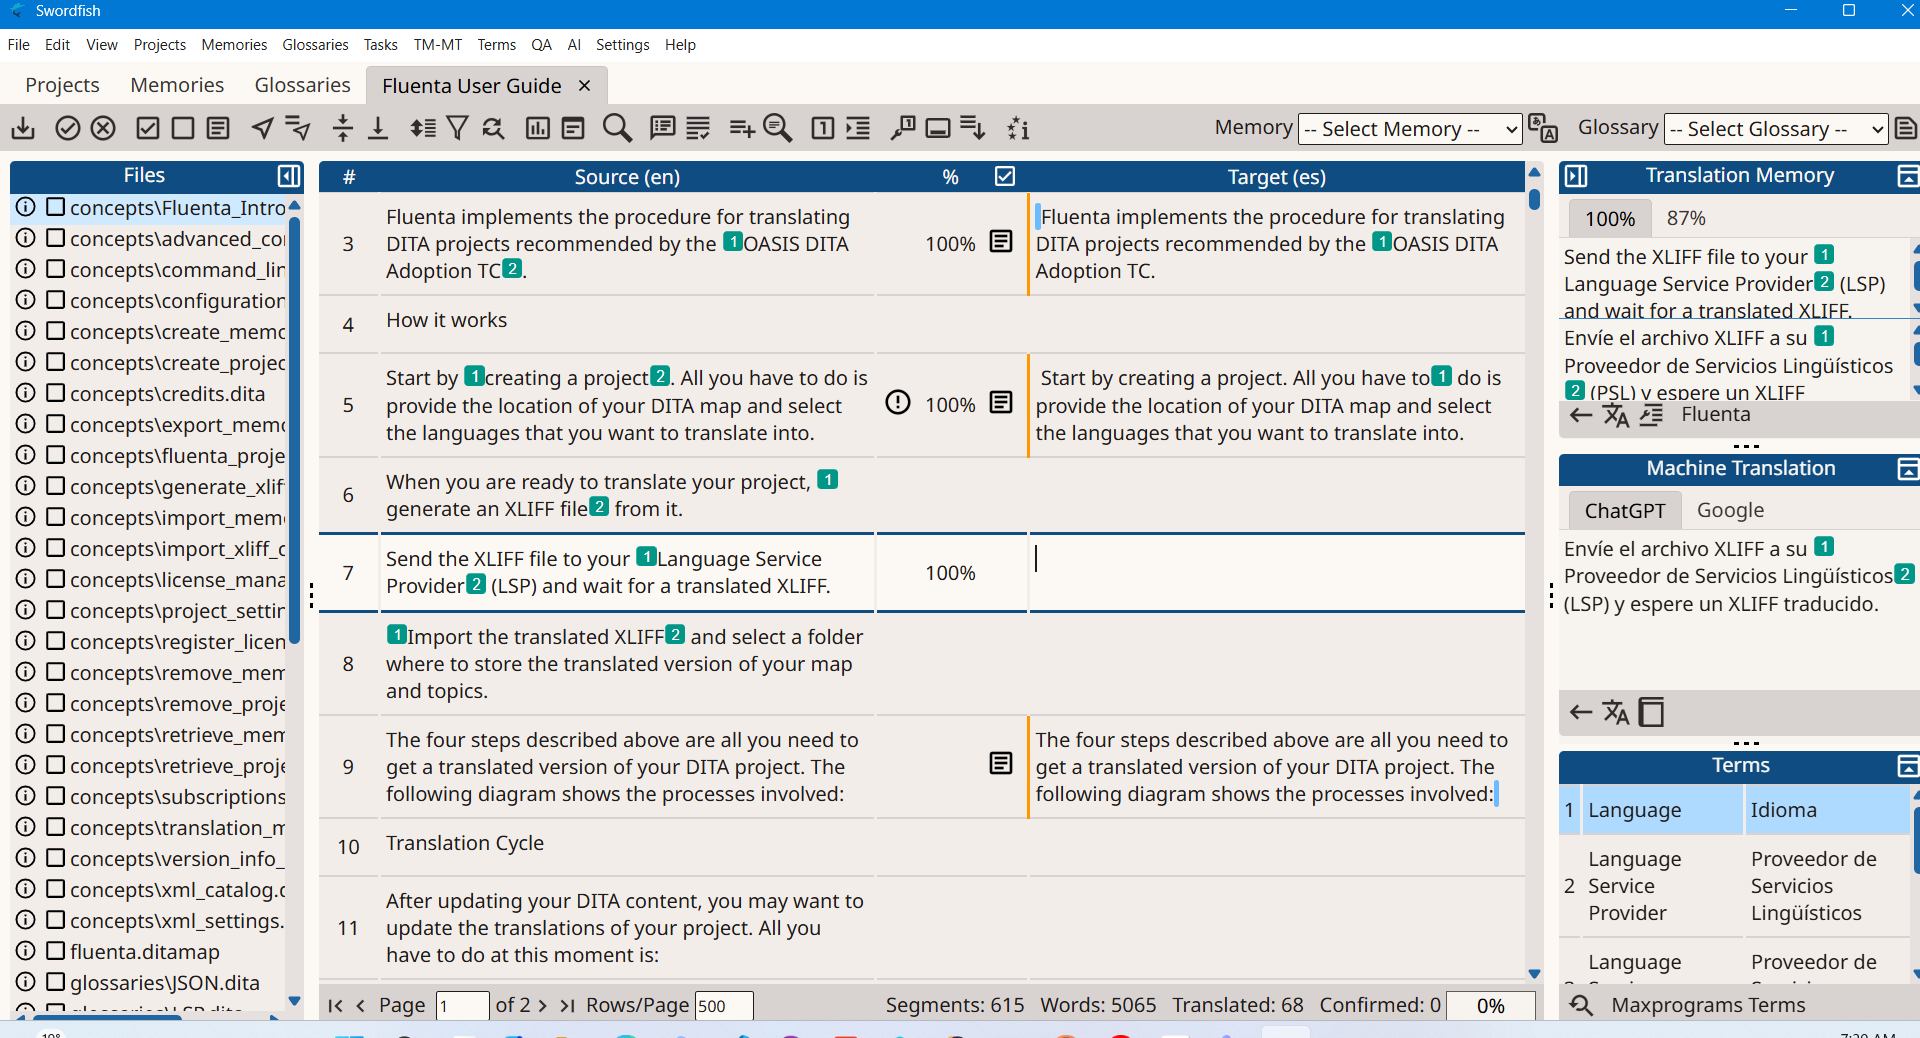
Task: Check the concepts\credits.dita checkbox
Action: pos(56,393)
